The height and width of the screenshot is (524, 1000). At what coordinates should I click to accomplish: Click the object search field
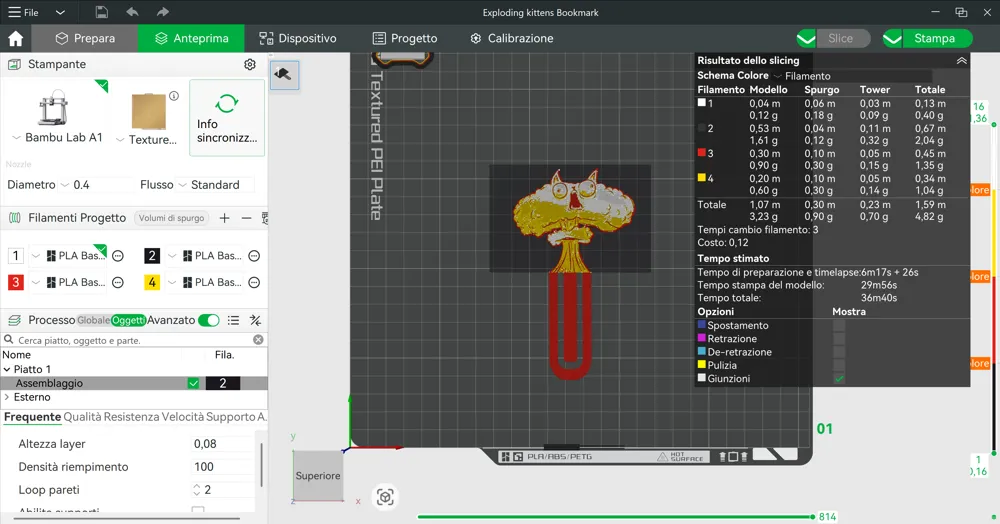click(x=133, y=340)
